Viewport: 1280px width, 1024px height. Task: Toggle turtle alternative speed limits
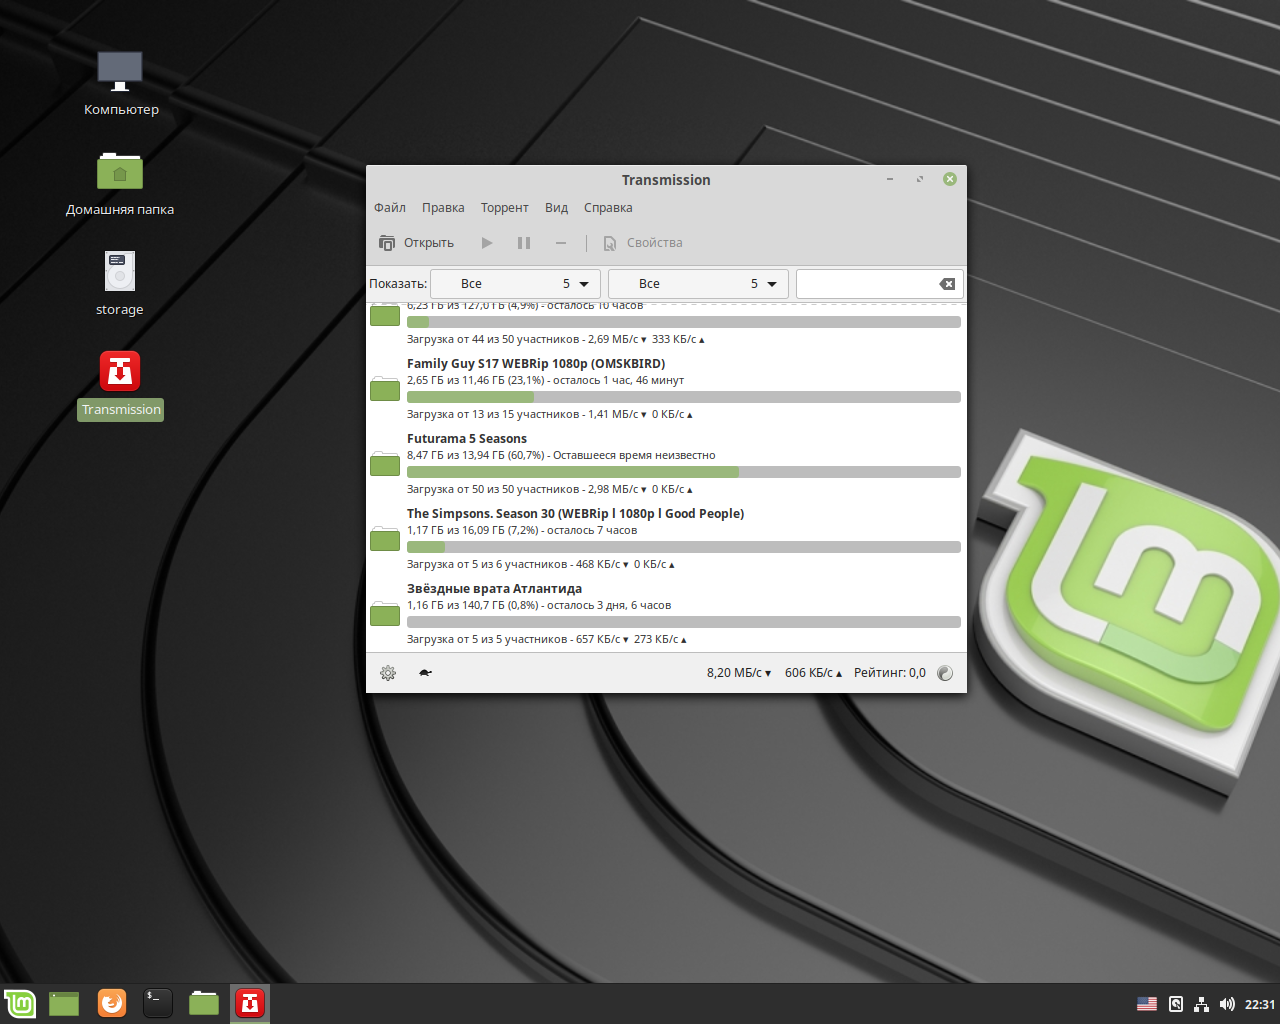[x=425, y=673]
